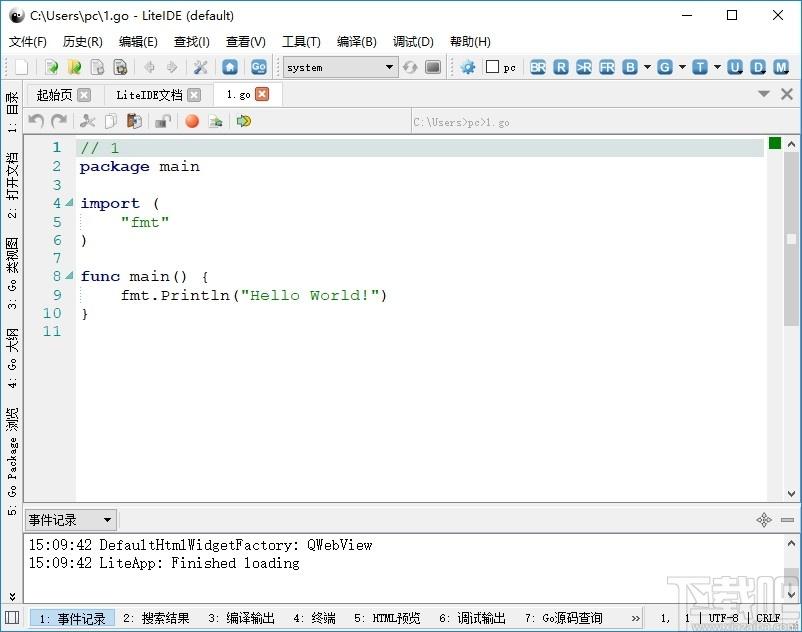Open options via wrench tools icon
802x632 pixels.
[200, 67]
